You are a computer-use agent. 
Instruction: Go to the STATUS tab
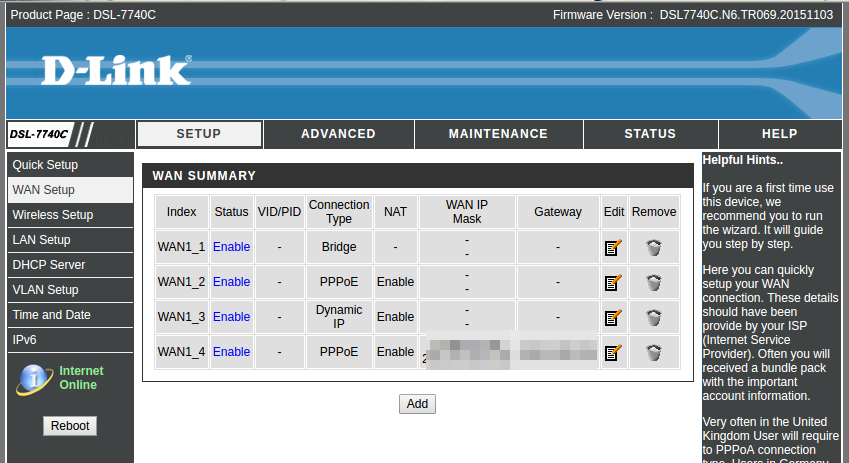(x=649, y=134)
